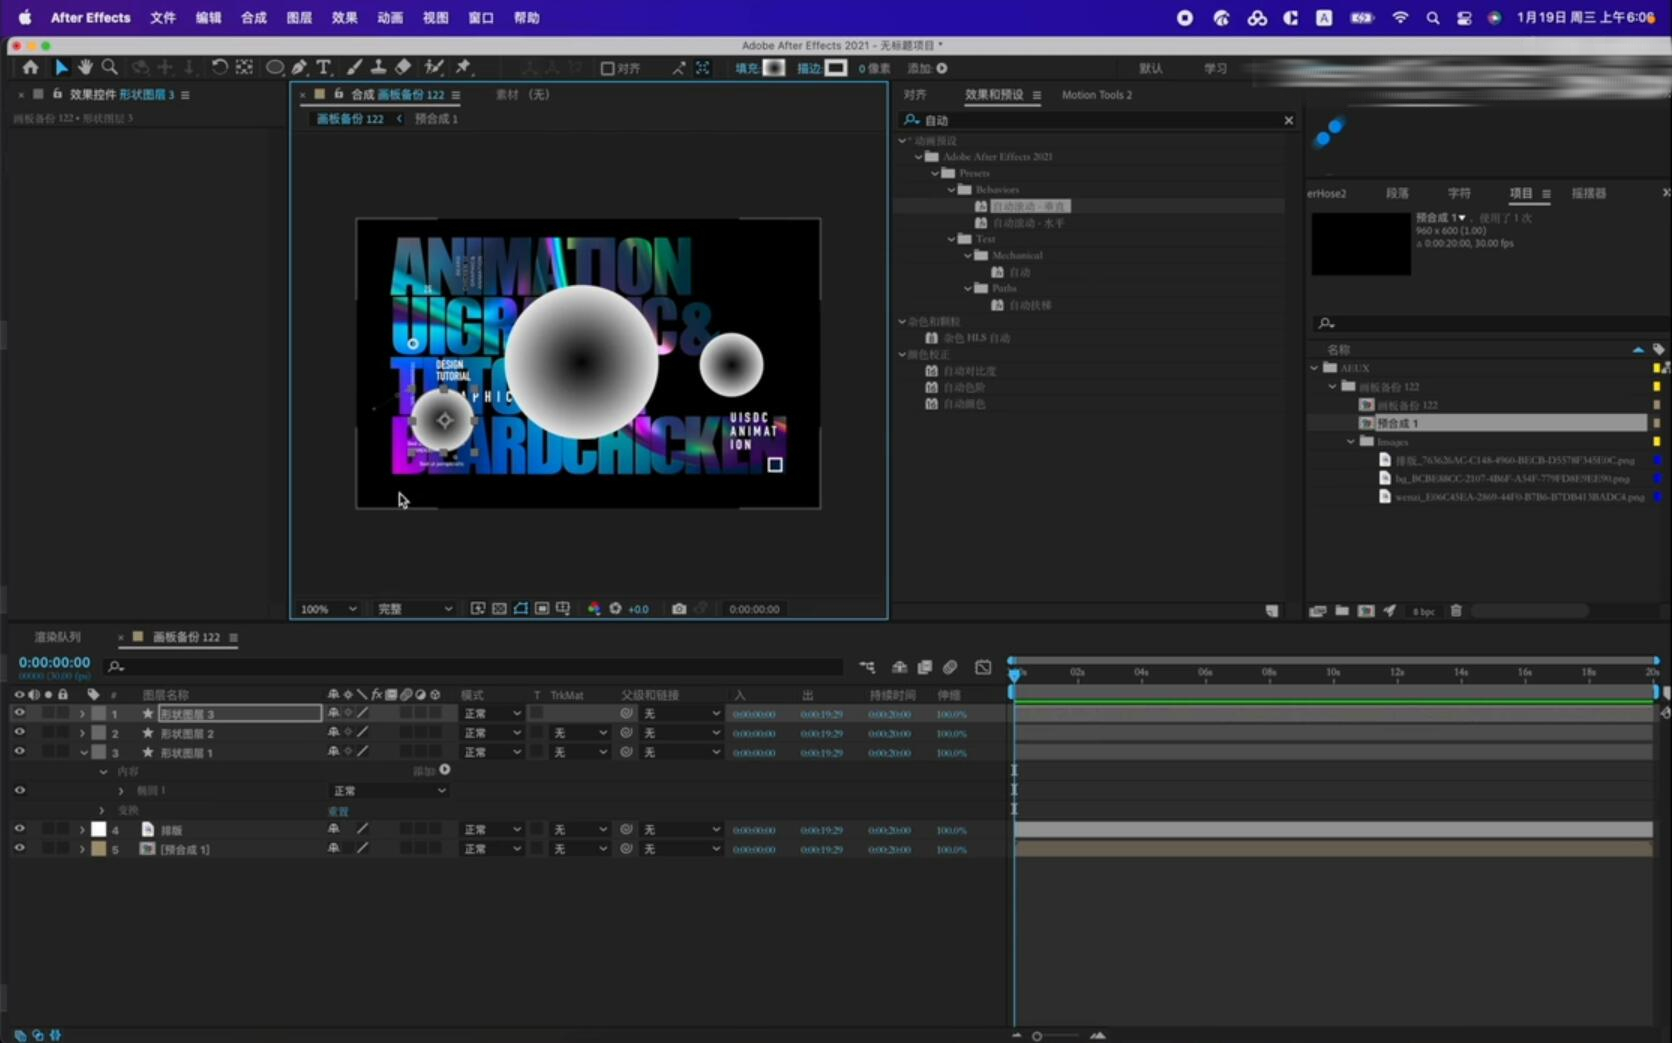
Task: Click timeline current time 0:00:00:00 display
Action: [x=54, y=662]
